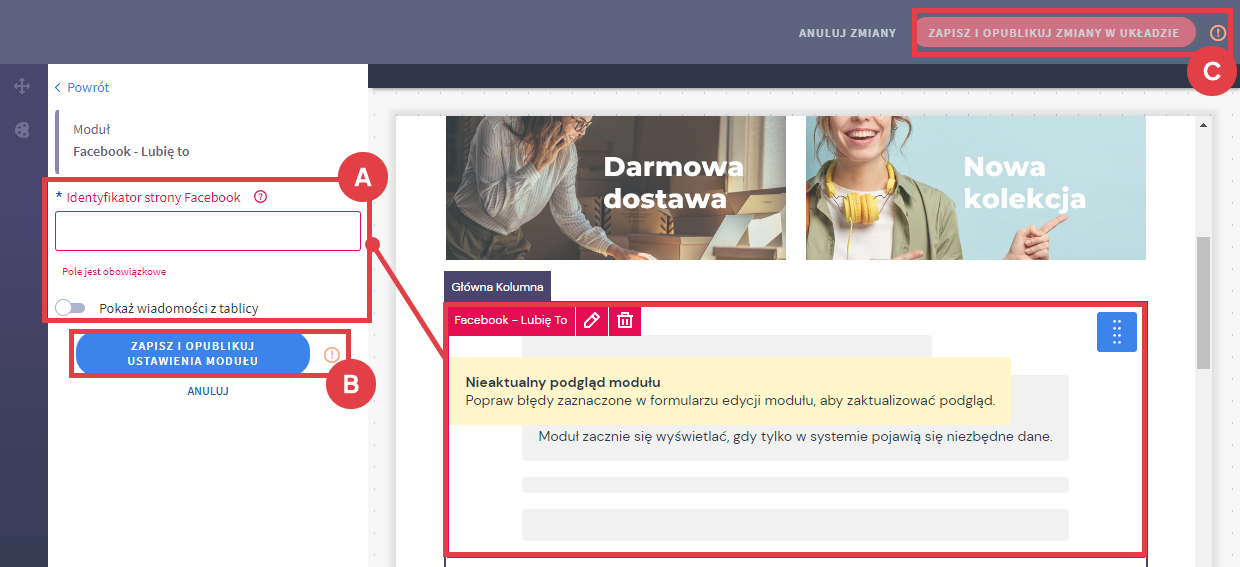Click help icon beside Identyfikator strony Facebook
Image resolution: width=1240 pixels, height=567 pixels.
261,197
